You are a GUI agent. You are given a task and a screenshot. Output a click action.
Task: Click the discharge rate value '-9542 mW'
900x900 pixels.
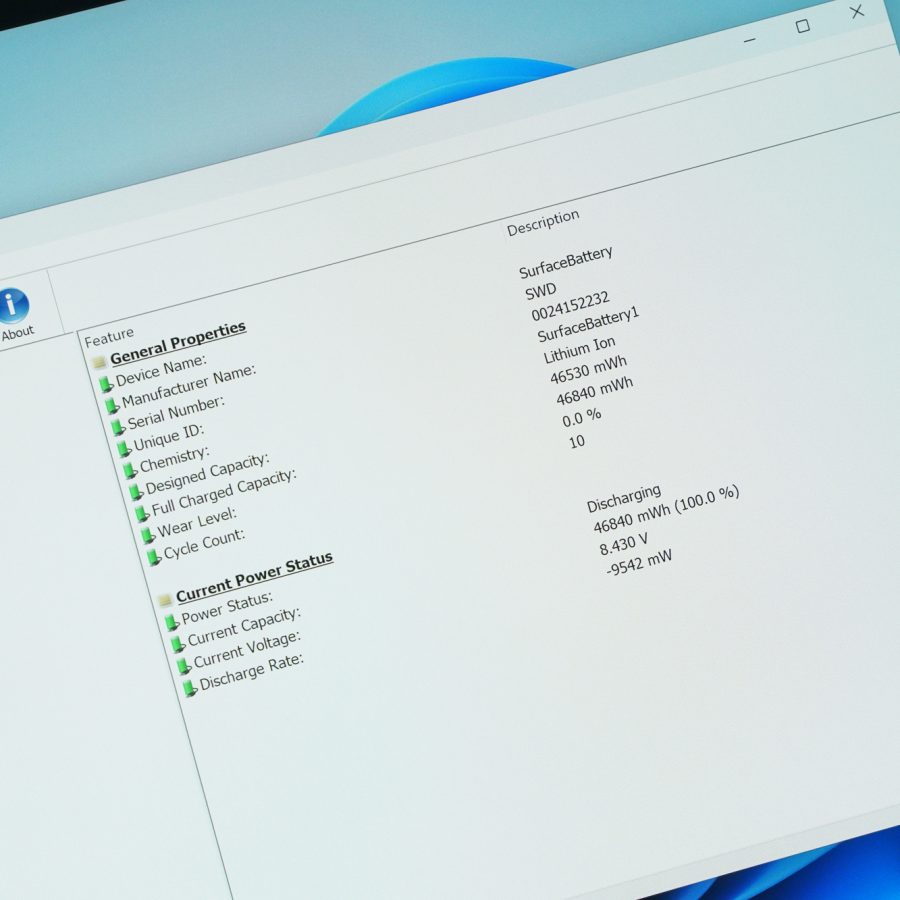pos(639,562)
